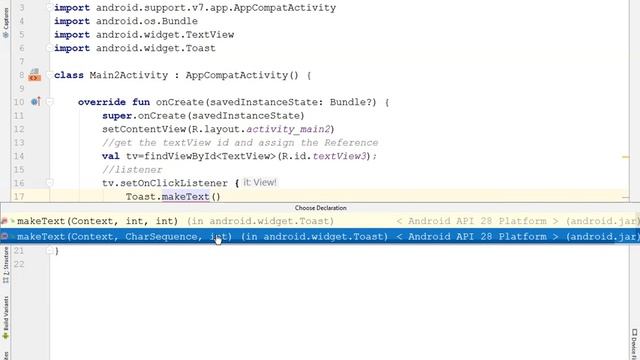Click the fold end marker on line 6
The height and width of the screenshot is (360, 640).
pyautogui.click(x=49, y=48)
